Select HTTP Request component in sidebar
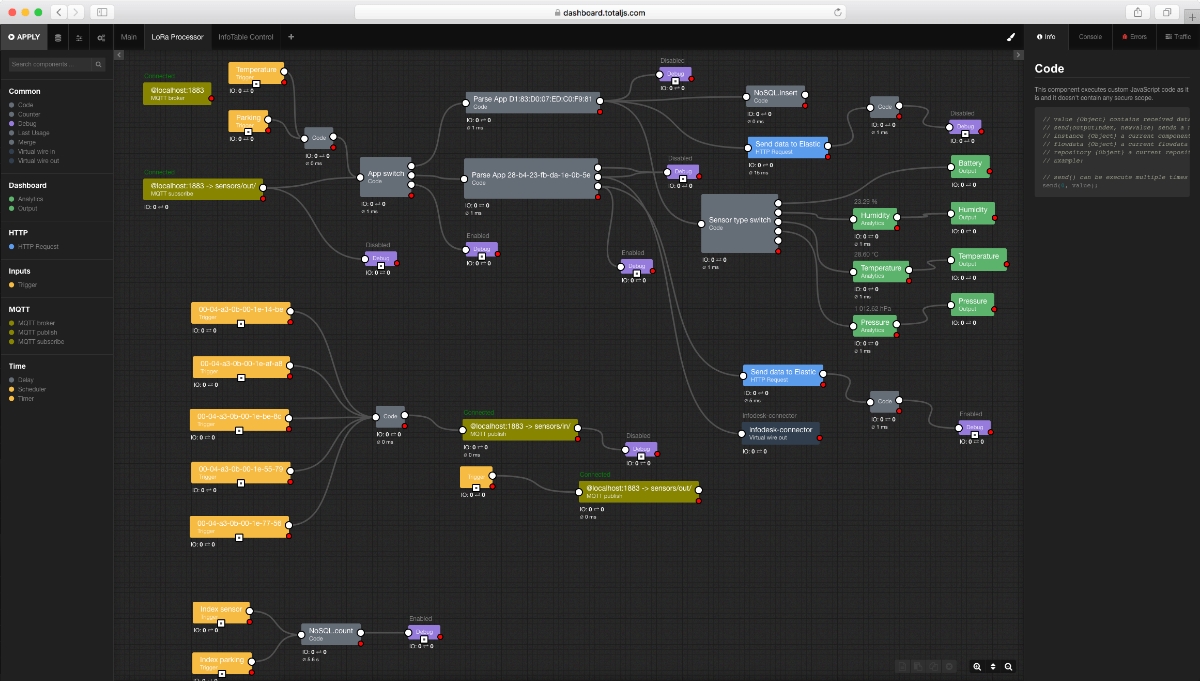The width and height of the screenshot is (1200, 681). [39, 246]
